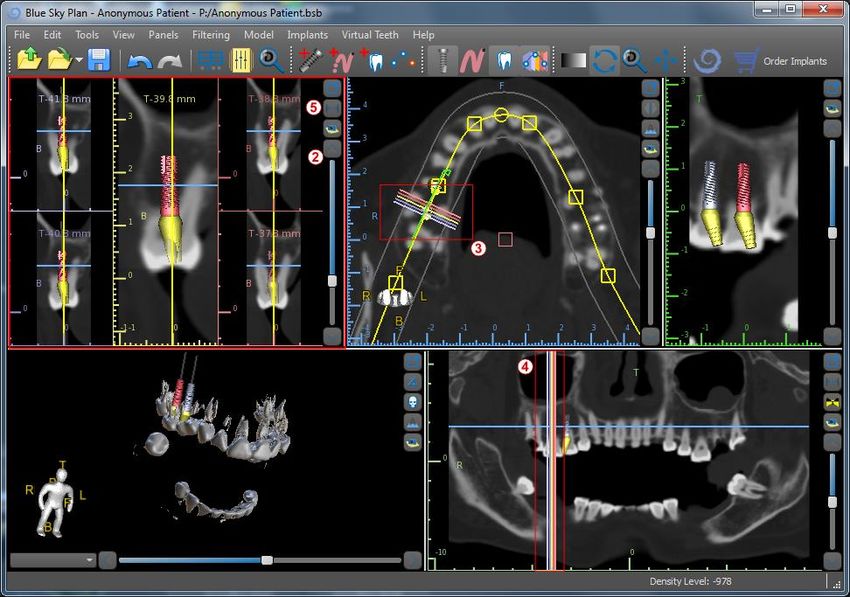Toggle jaw model icon in tangential view sidebar
Viewport: 850px width, 597px height.
832,108
